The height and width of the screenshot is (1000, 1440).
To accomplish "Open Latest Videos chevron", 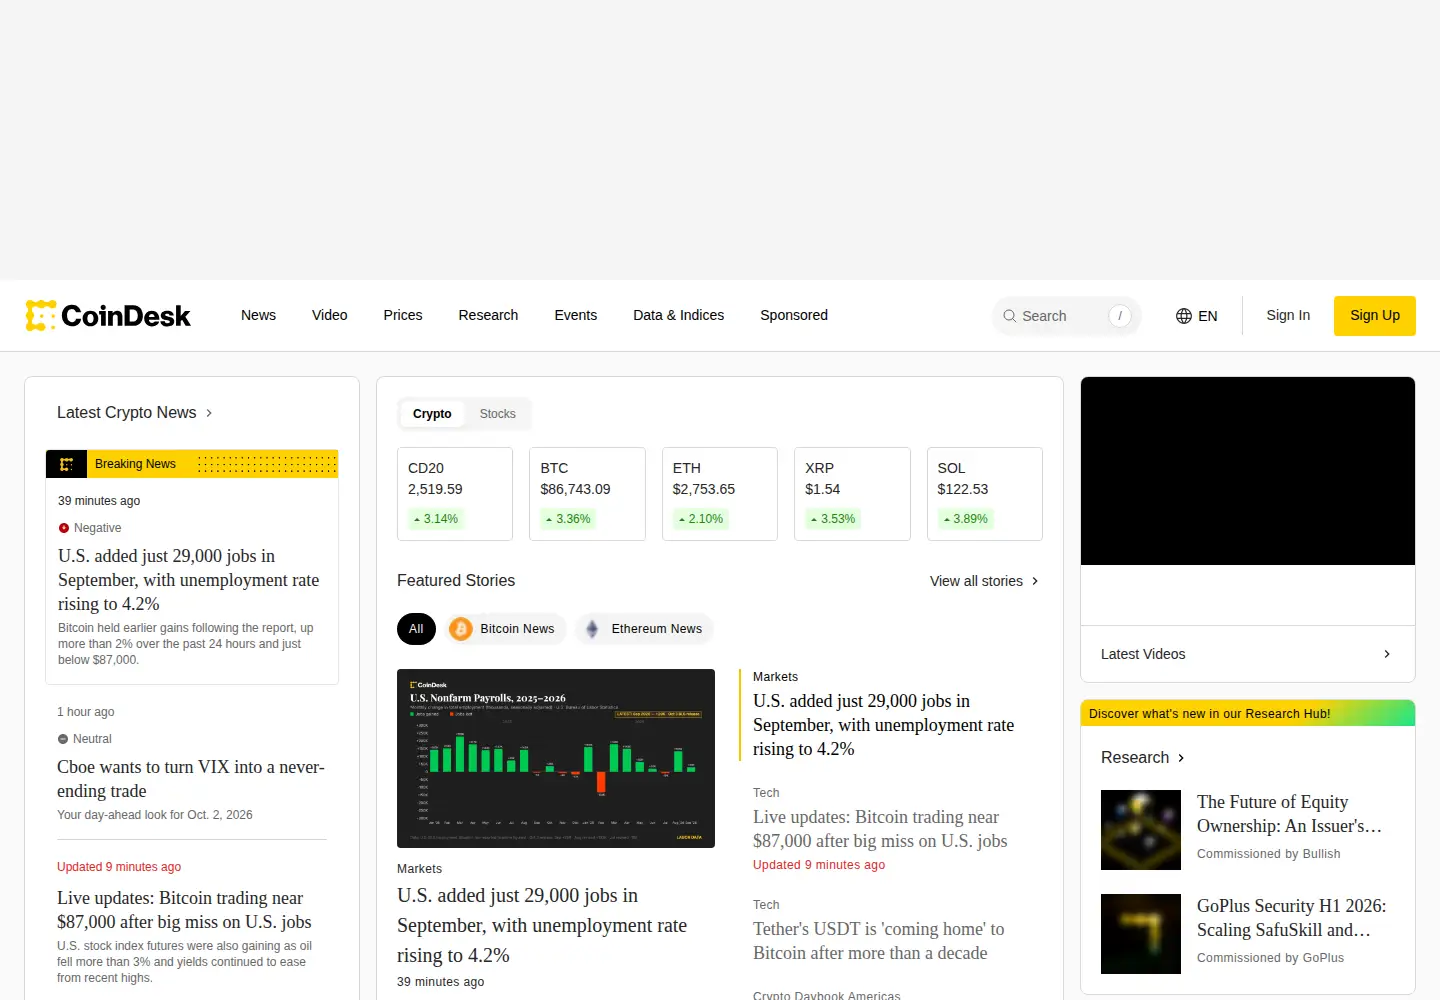I will click(1387, 654).
